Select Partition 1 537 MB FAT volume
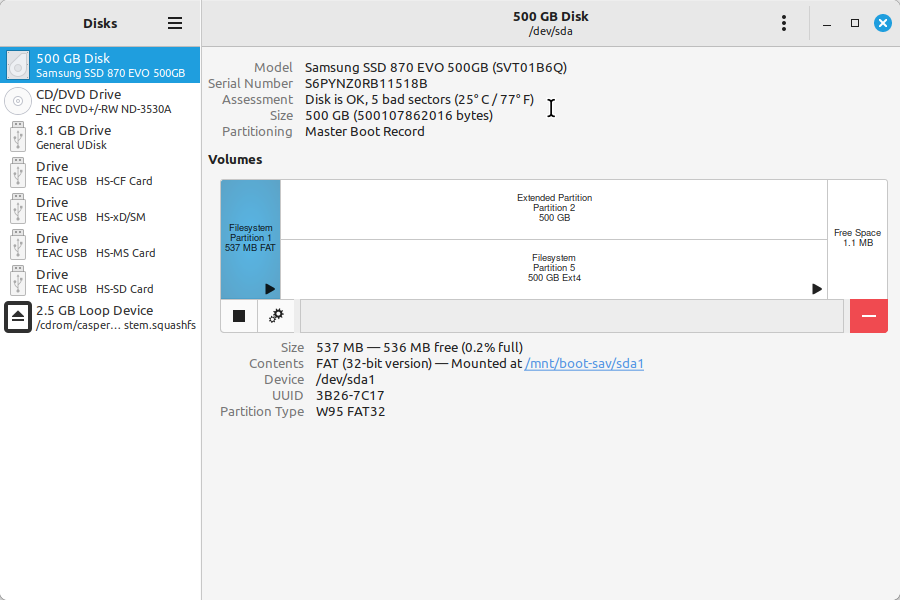The image size is (900, 600). [250, 238]
